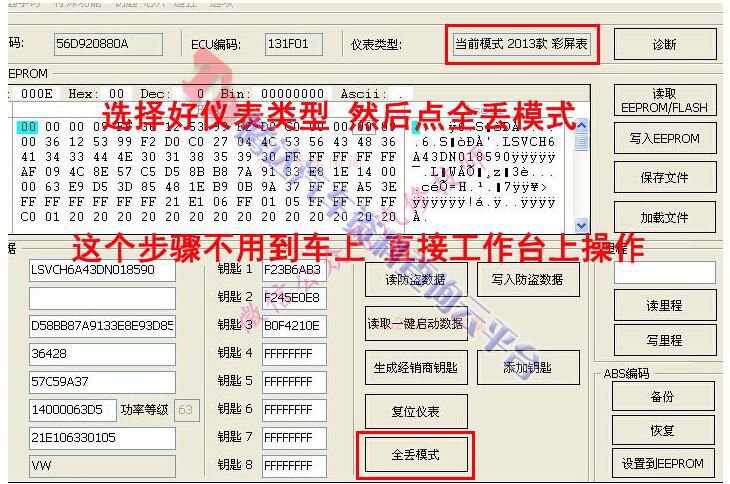Click the field containing 56D920880A

[x=108, y=44]
